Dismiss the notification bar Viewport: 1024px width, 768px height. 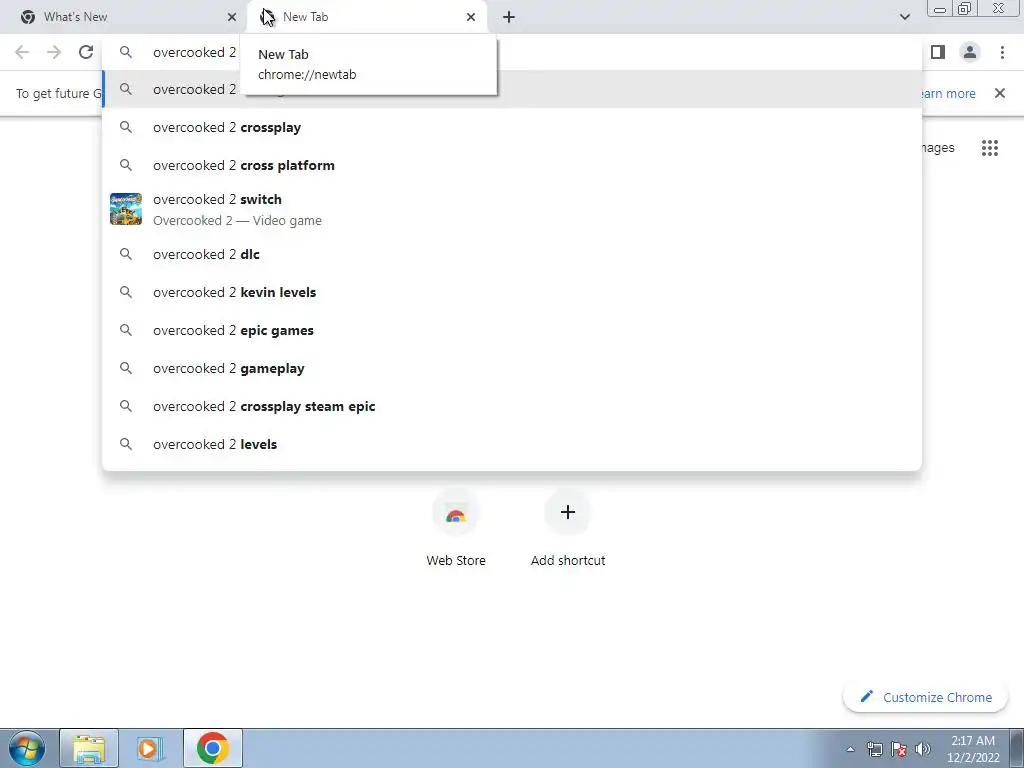pyautogui.click(x=999, y=93)
